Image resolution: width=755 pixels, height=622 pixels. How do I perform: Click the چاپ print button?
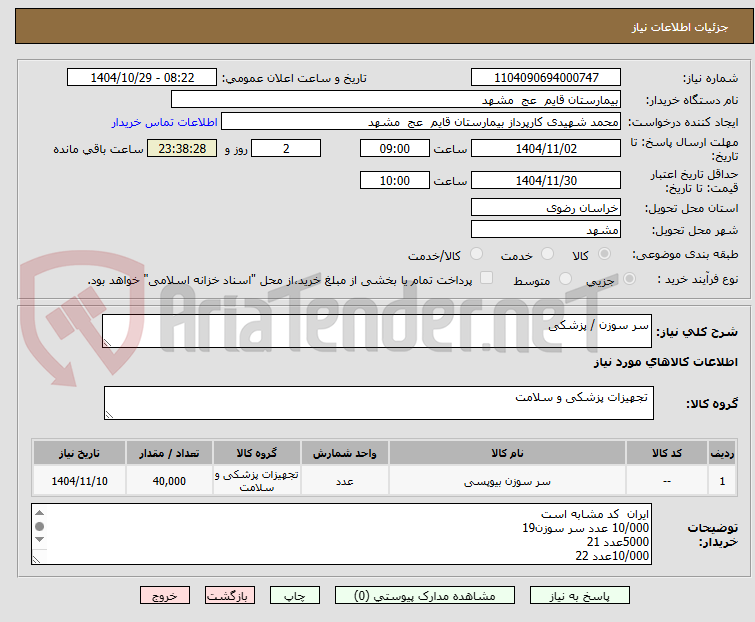pyautogui.click(x=295, y=596)
